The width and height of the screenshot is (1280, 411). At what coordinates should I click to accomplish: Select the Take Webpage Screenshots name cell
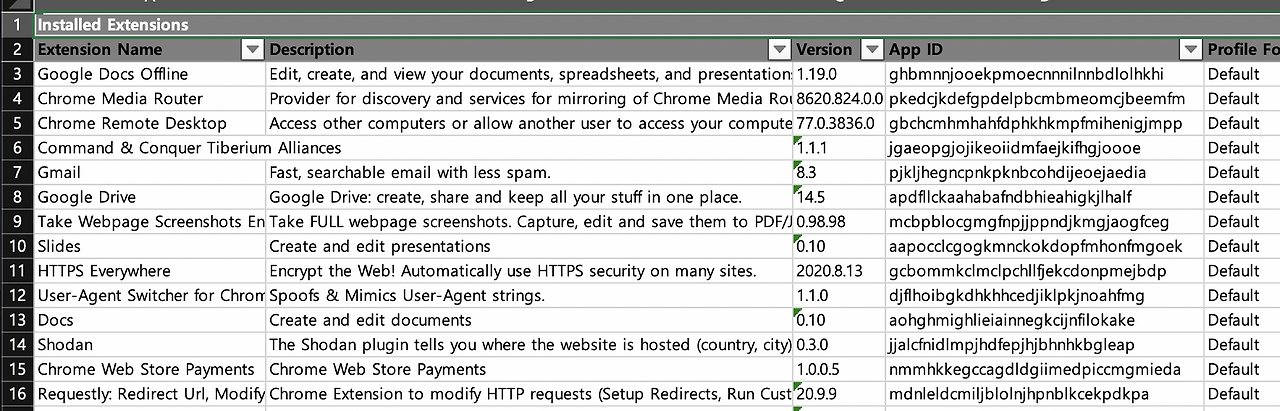[150, 222]
